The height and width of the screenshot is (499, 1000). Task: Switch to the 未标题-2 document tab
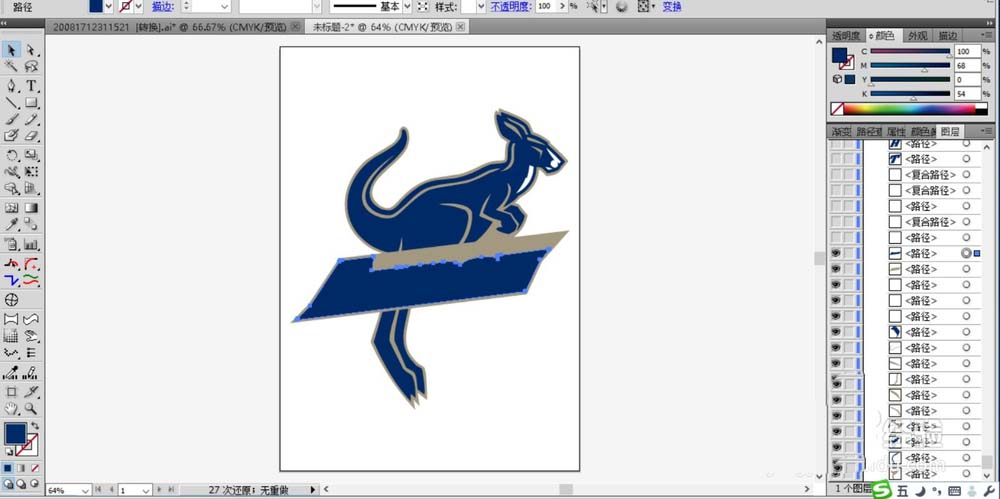[381, 27]
